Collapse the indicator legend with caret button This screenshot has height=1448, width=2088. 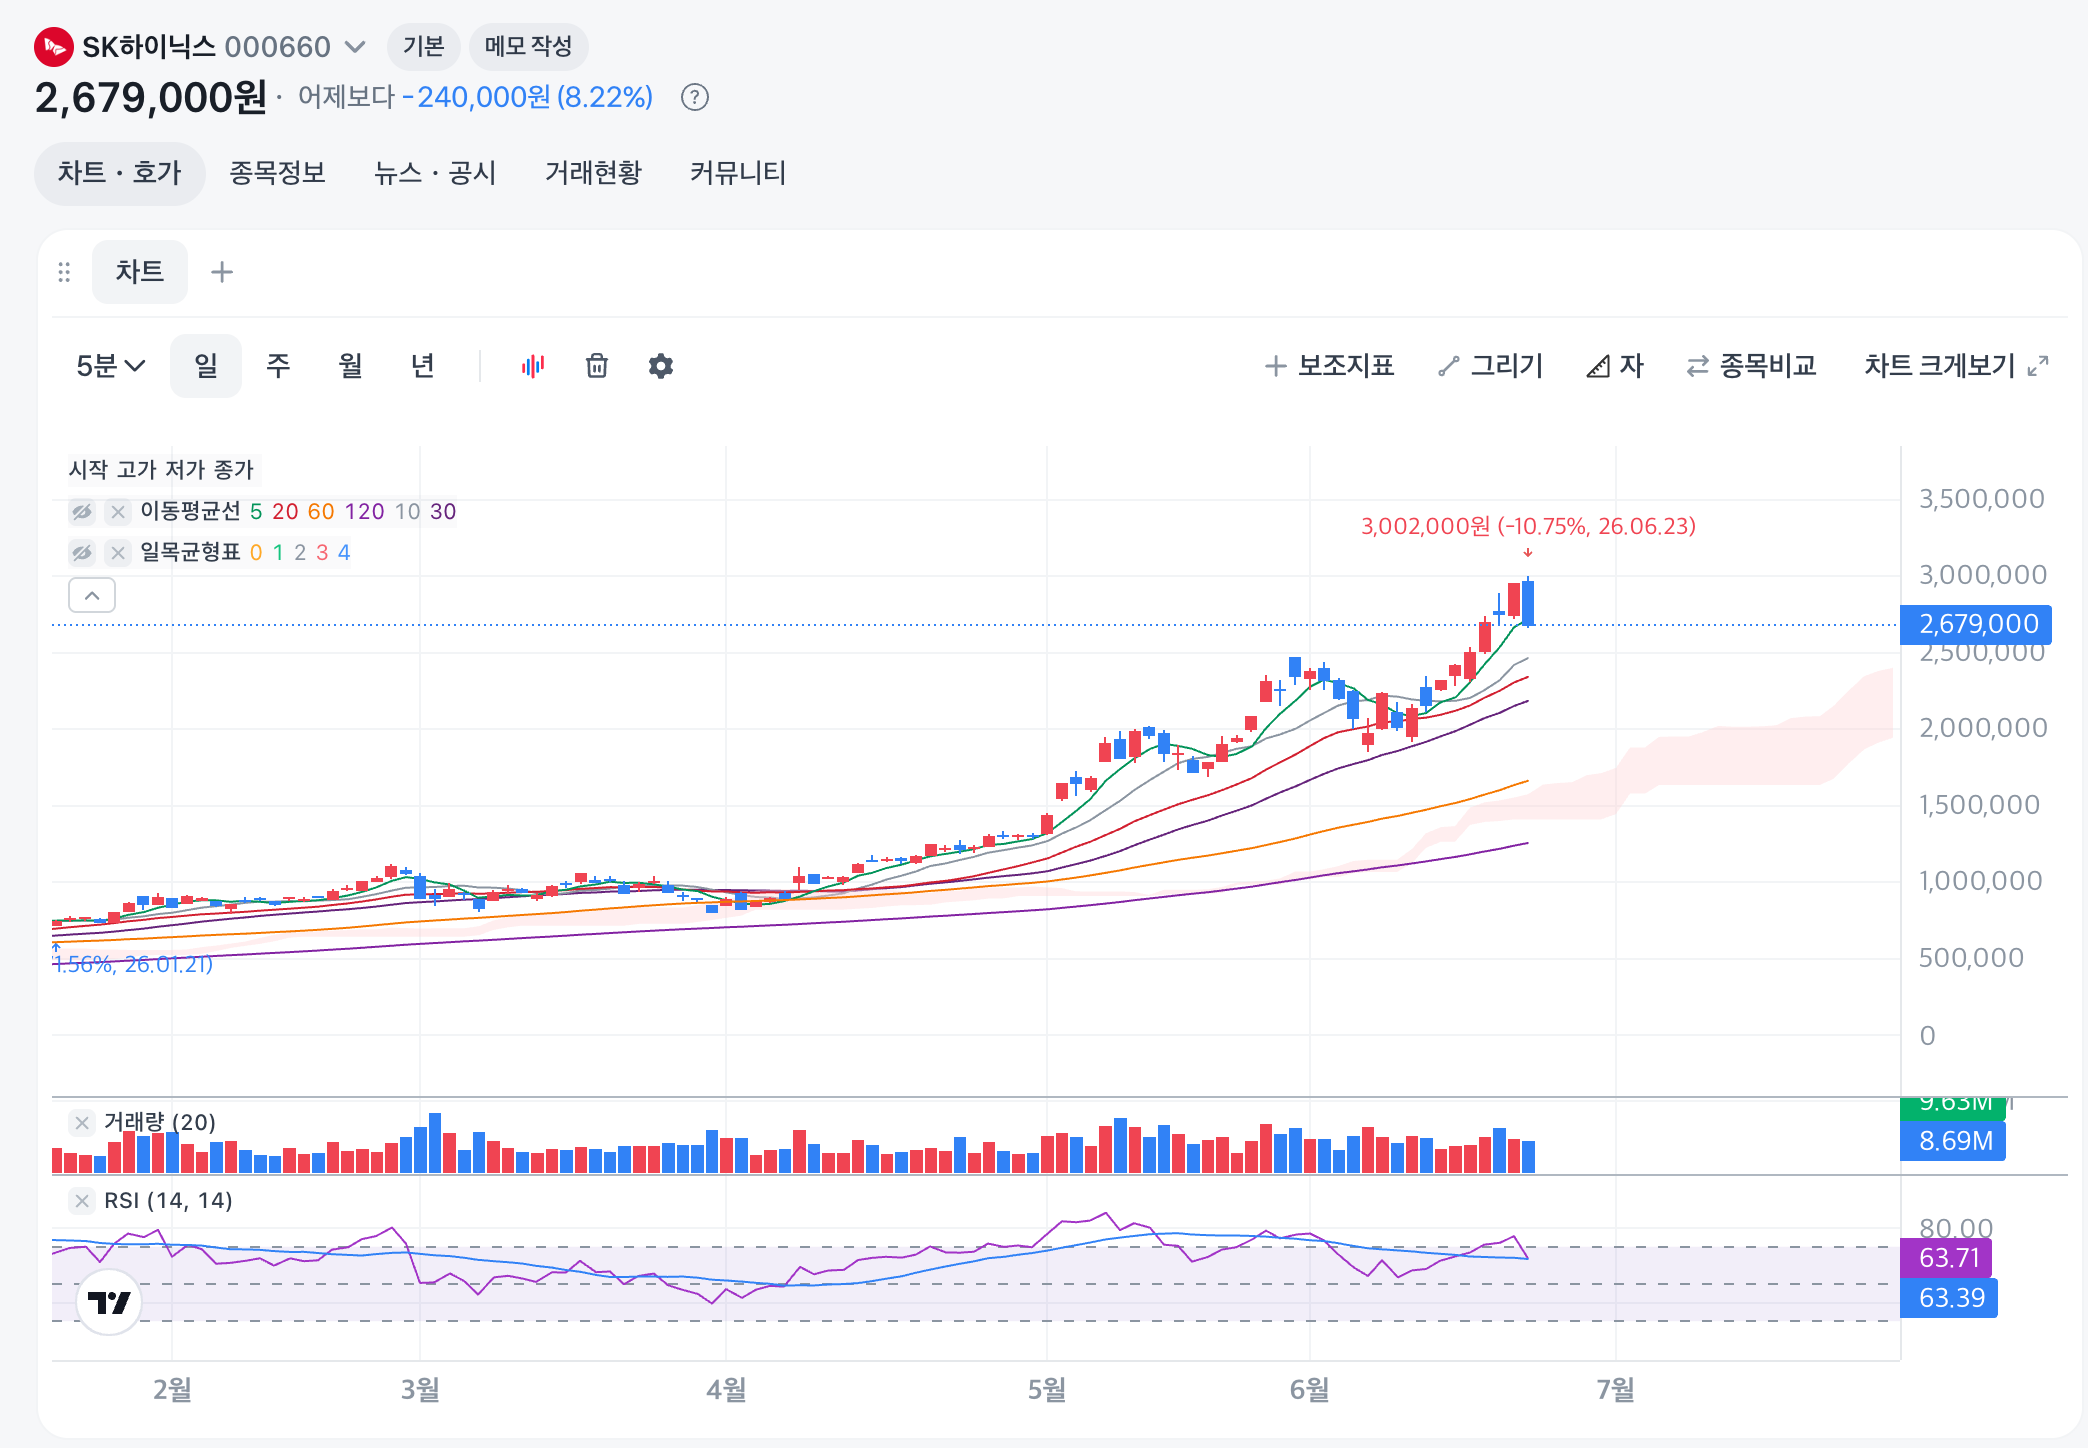click(x=92, y=596)
